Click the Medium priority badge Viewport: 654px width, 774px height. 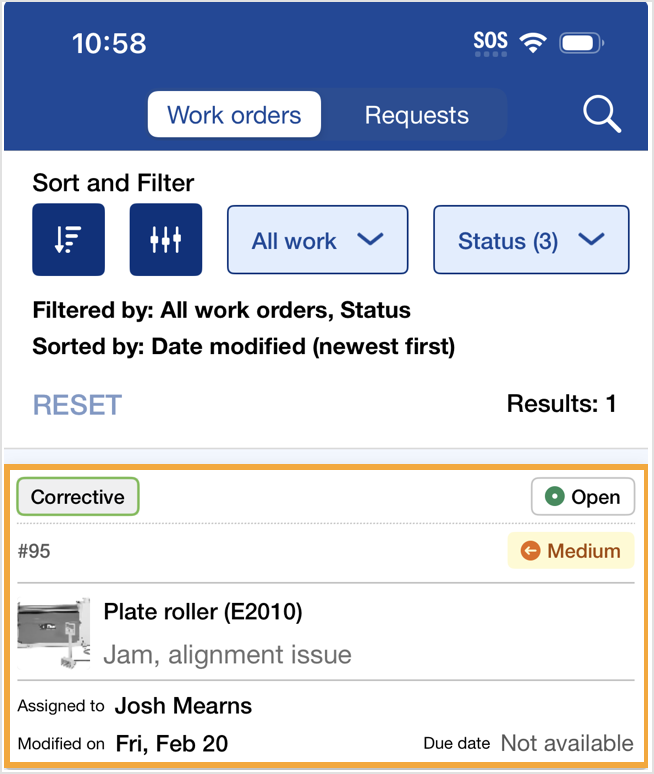point(571,550)
